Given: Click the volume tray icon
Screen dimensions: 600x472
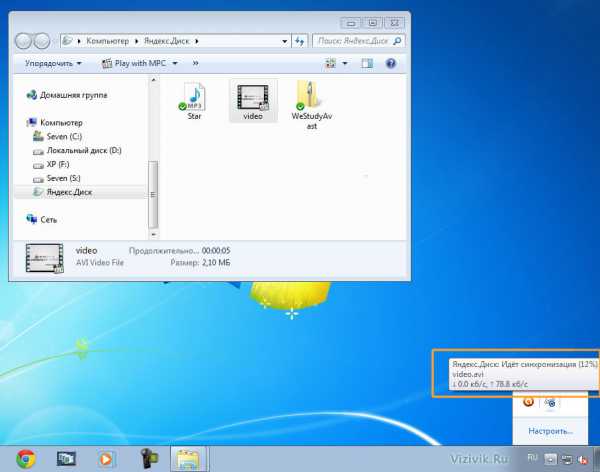Looking at the screenshot, I should click(583, 459).
